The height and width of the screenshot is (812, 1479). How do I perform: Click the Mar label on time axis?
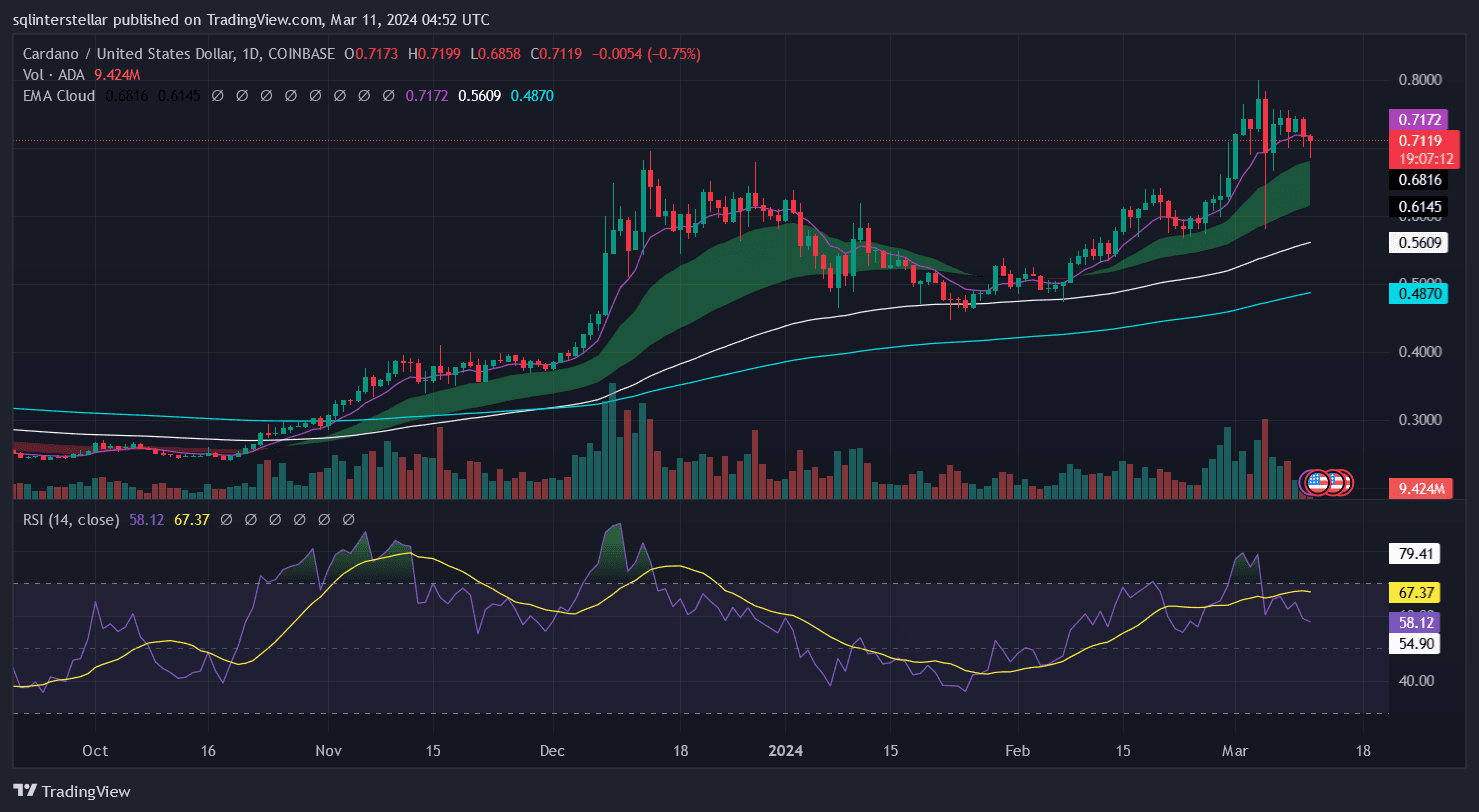click(x=1238, y=751)
